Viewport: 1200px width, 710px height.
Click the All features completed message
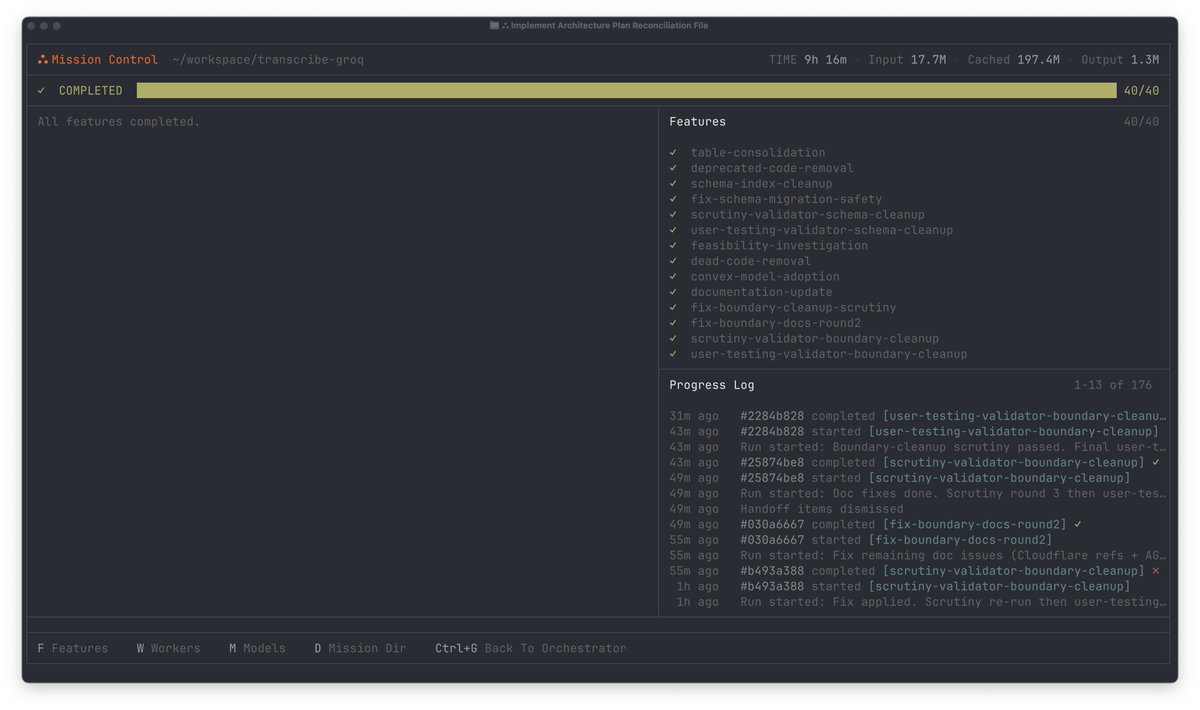tap(119, 122)
